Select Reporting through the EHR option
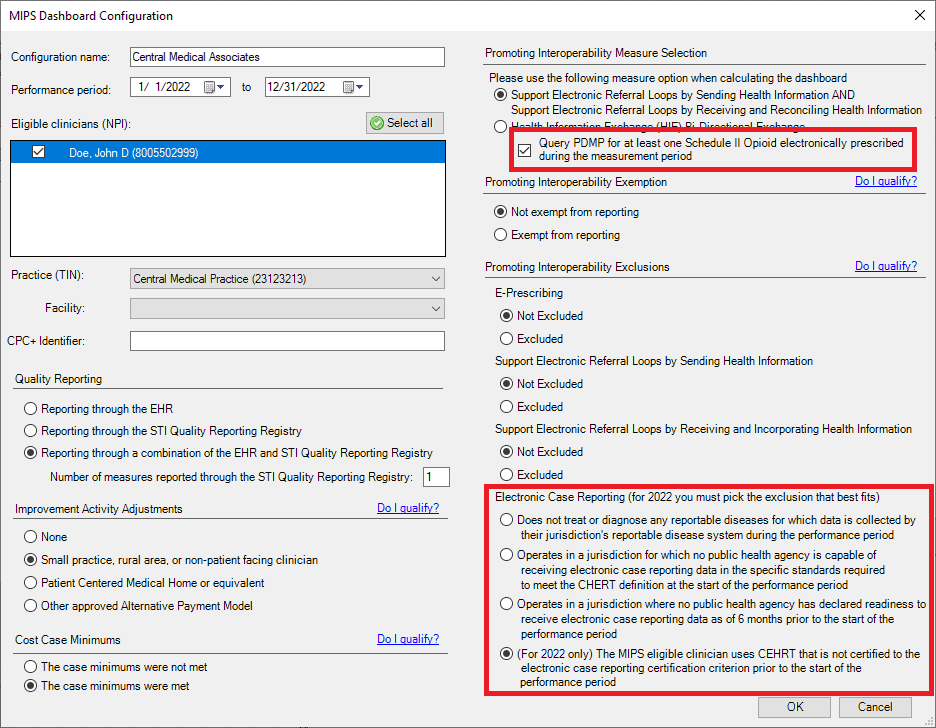Viewport: 936px width, 728px height. pyautogui.click(x=31, y=409)
